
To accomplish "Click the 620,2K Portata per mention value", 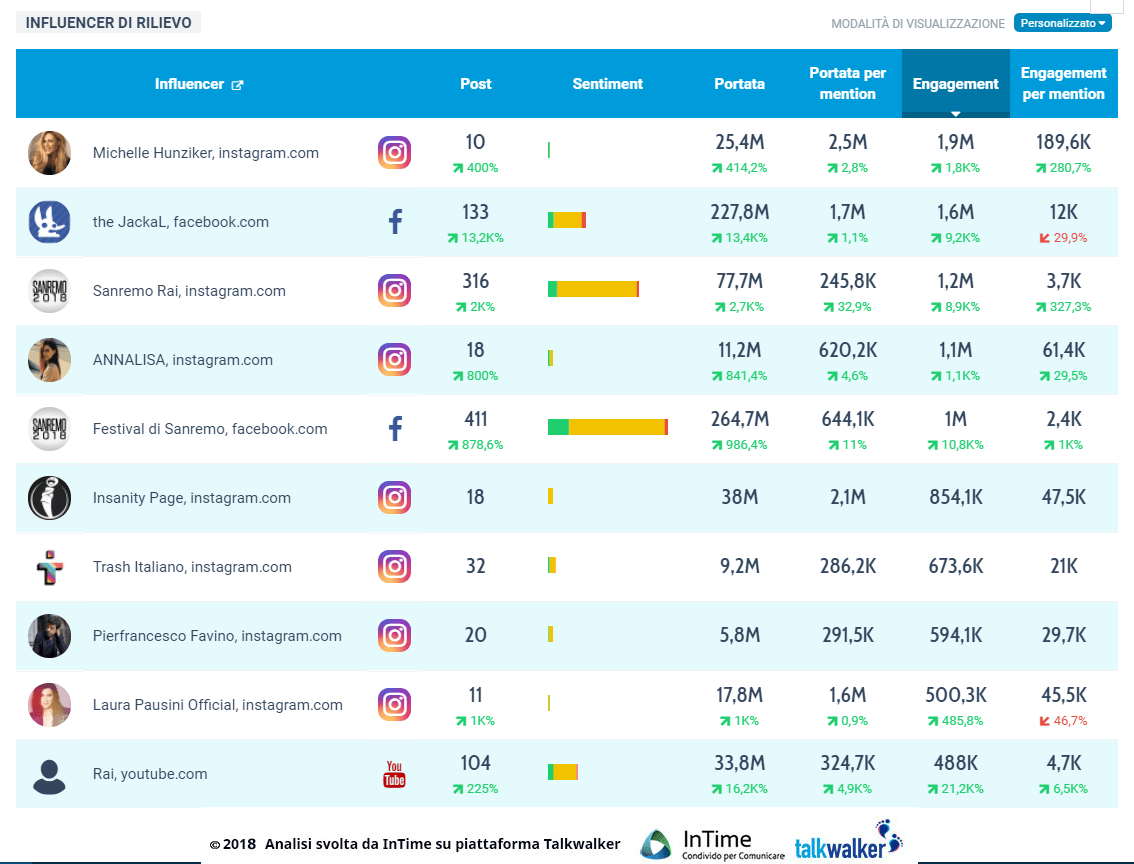I will pyautogui.click(x=848, y=350).
